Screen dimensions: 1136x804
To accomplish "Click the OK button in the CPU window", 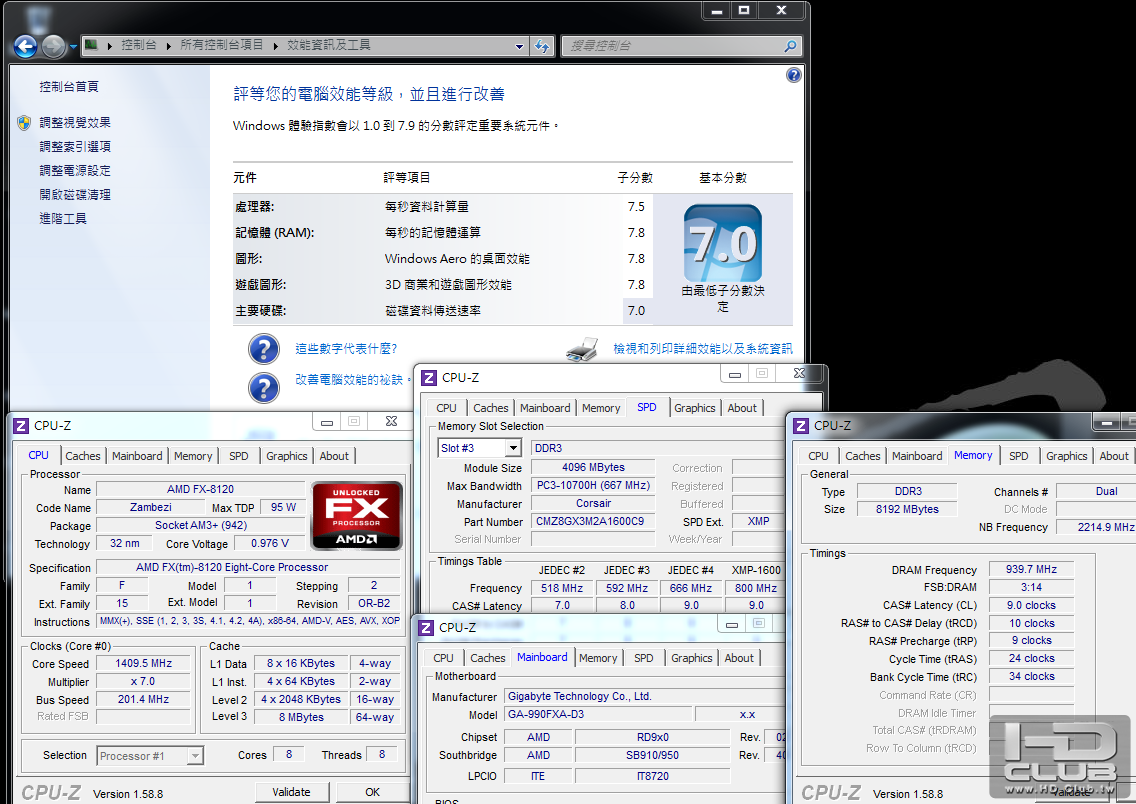I will tap(372, 792).
